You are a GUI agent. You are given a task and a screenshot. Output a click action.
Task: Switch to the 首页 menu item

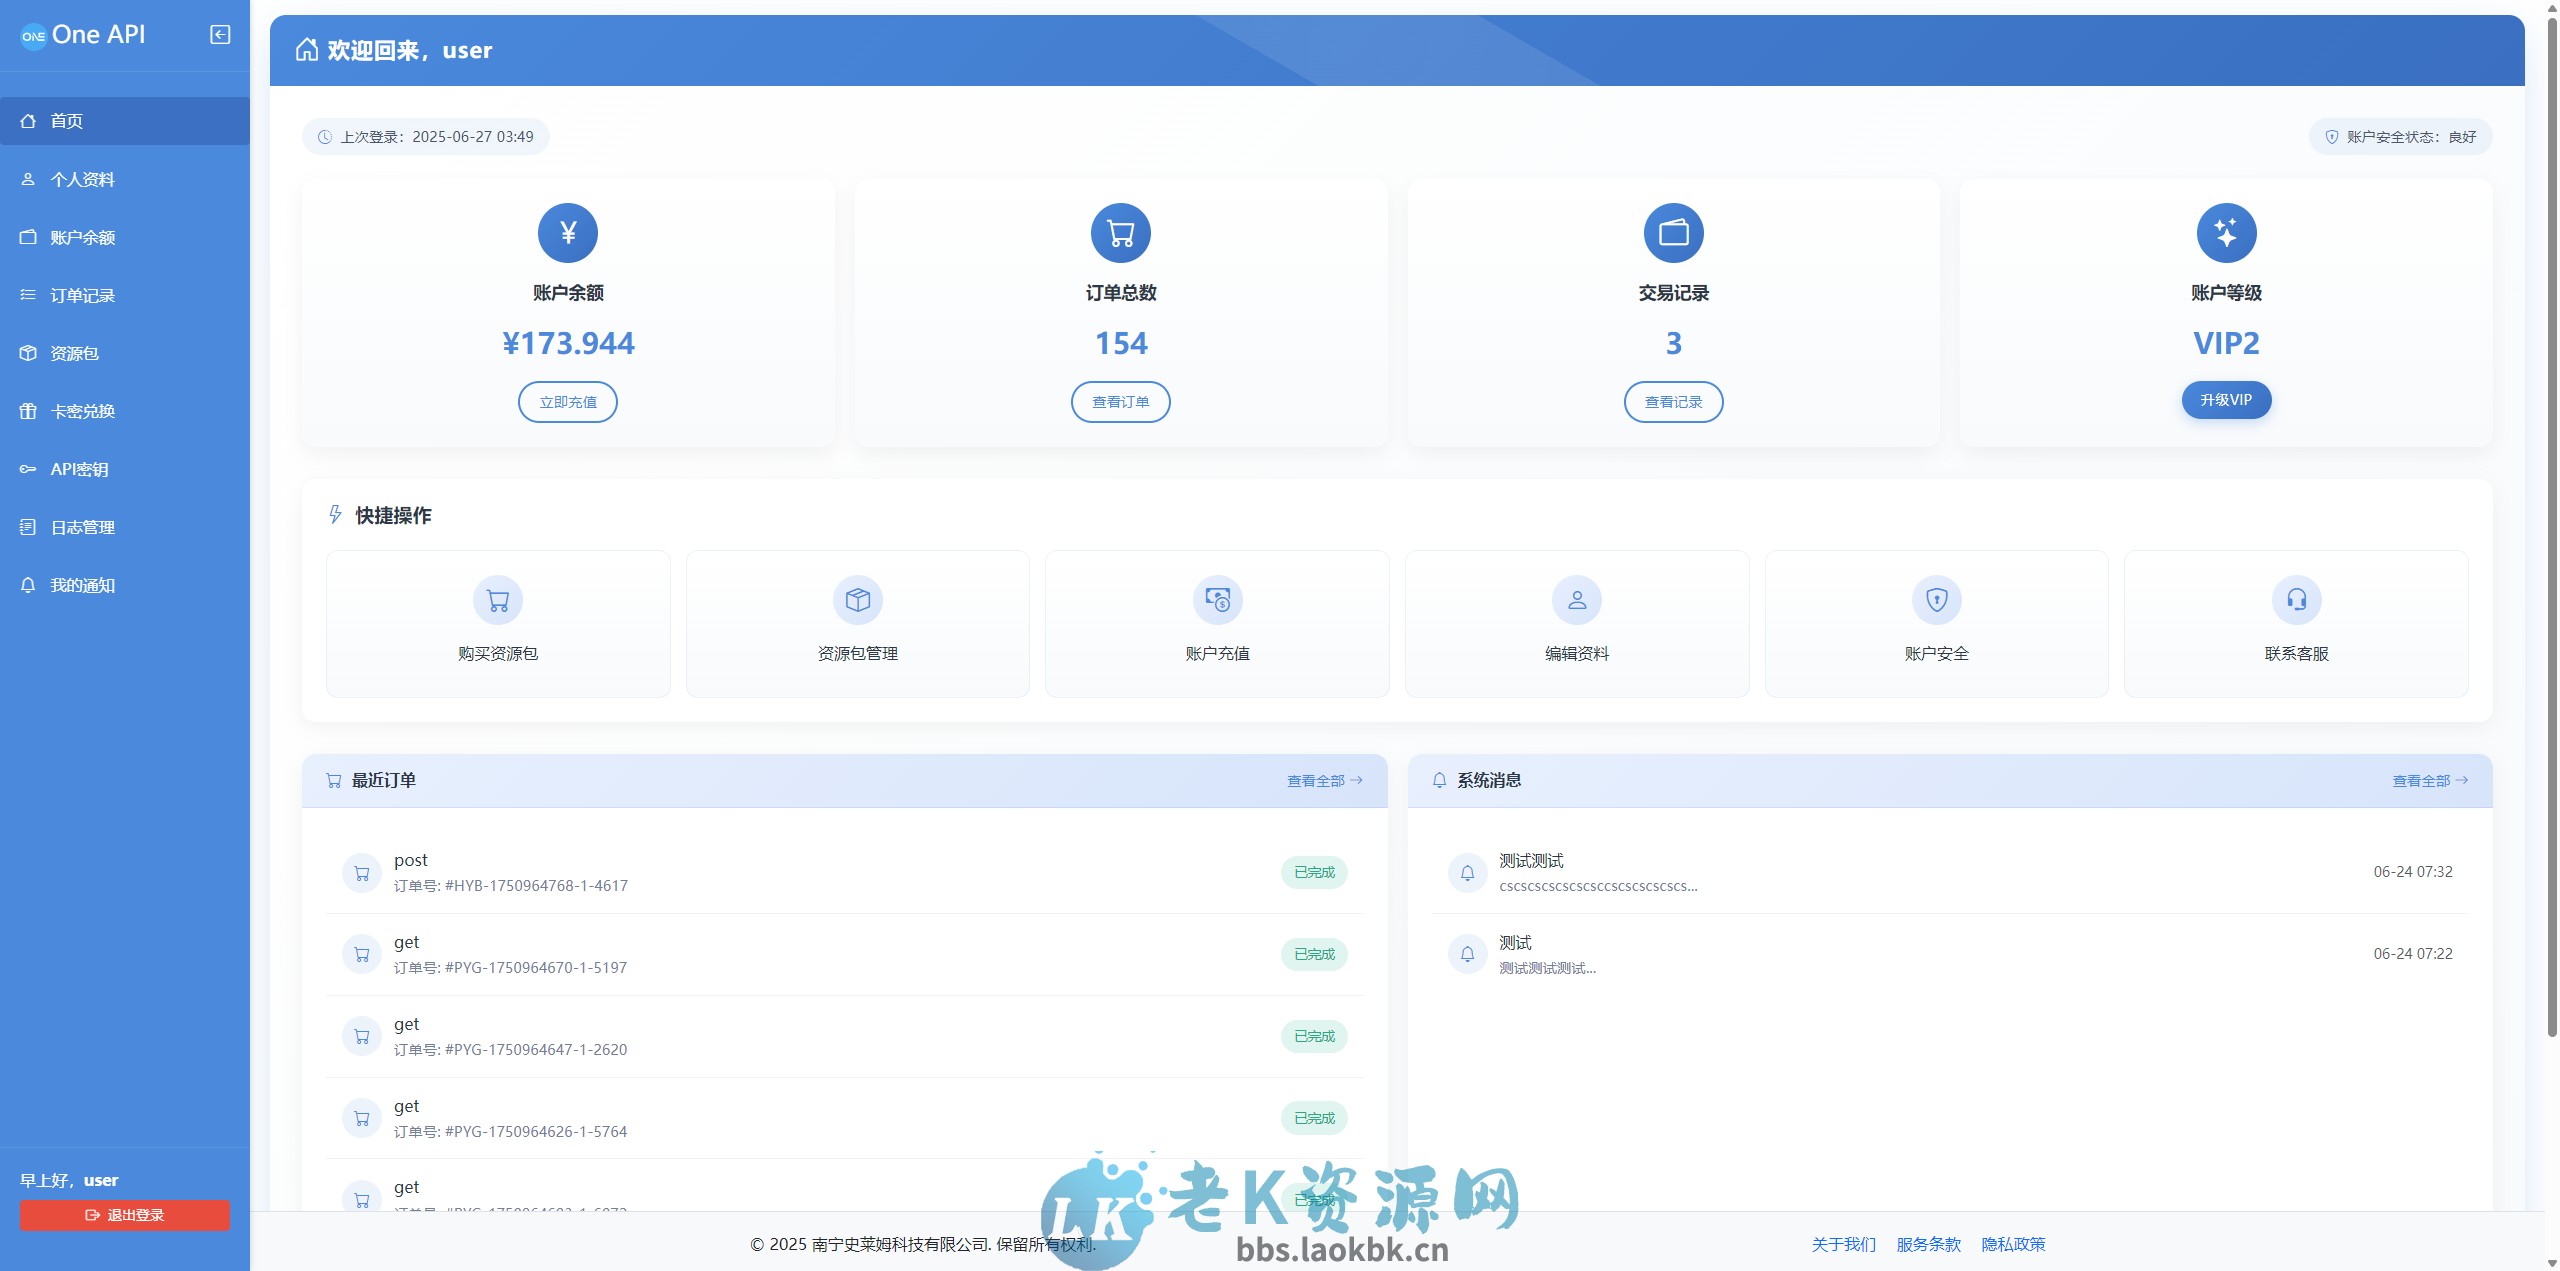point(68,120)
